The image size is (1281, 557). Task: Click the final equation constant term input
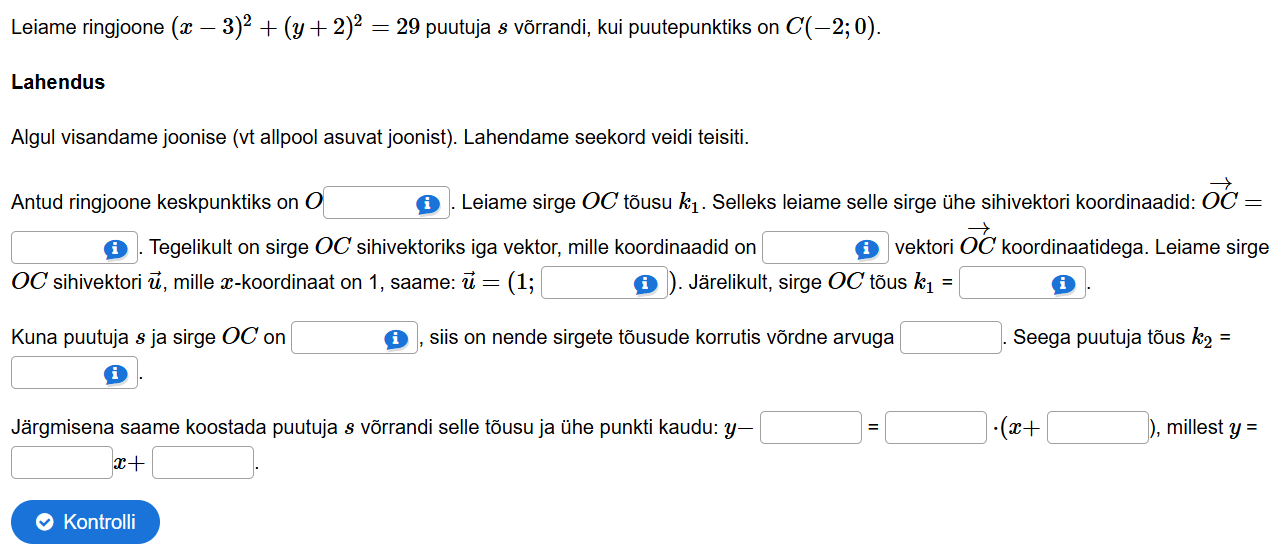click(203, 463)
